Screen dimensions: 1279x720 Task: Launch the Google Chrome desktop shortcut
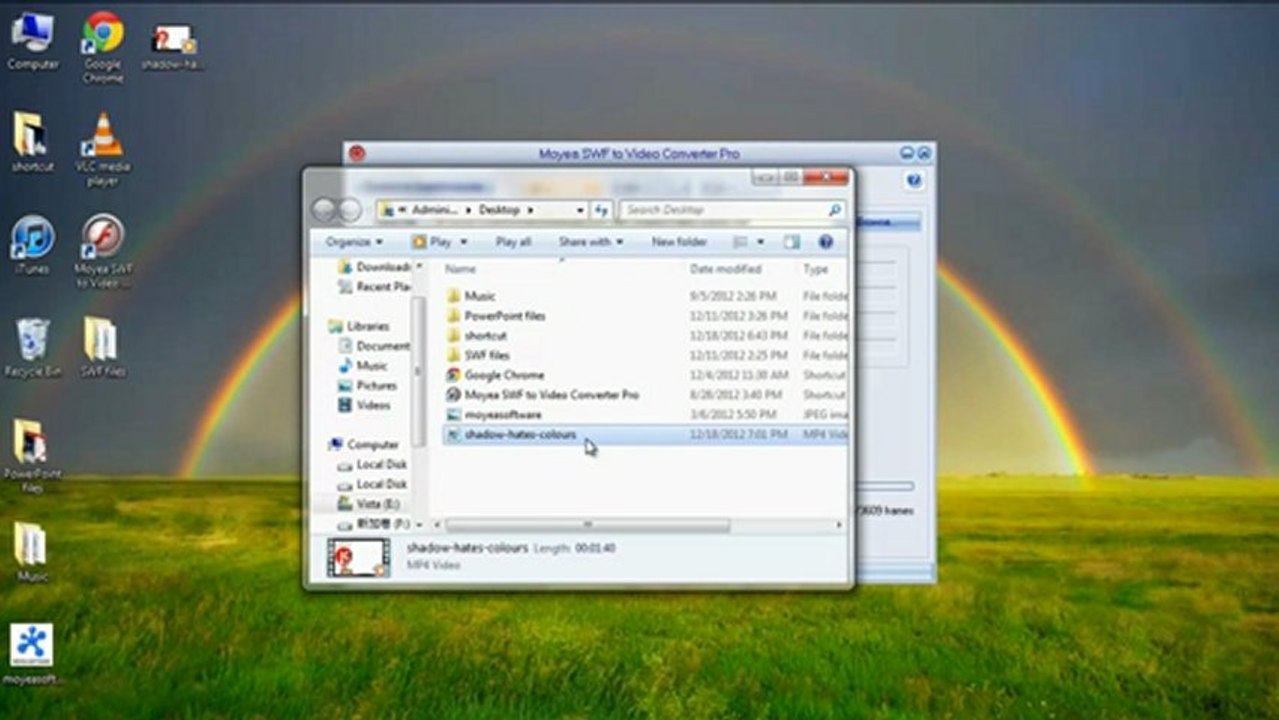point(102,46)
